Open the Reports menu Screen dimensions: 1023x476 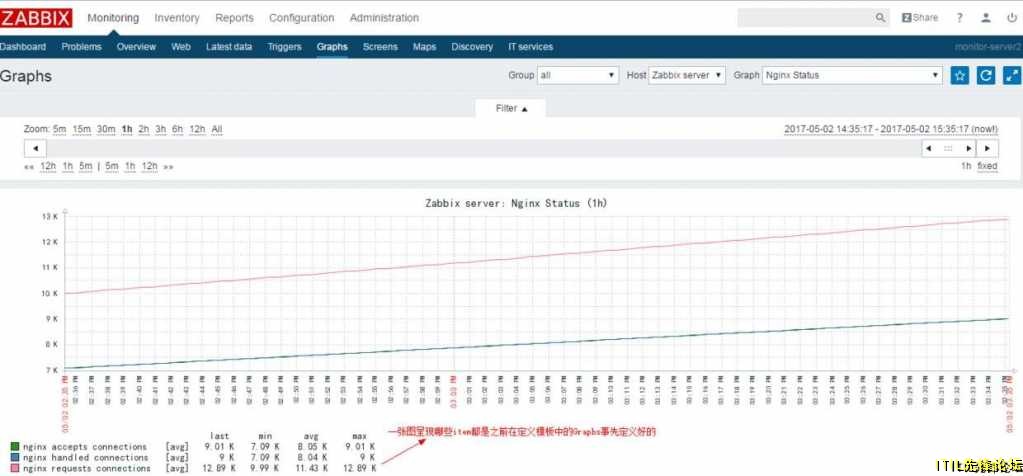[x=234, y=18]
